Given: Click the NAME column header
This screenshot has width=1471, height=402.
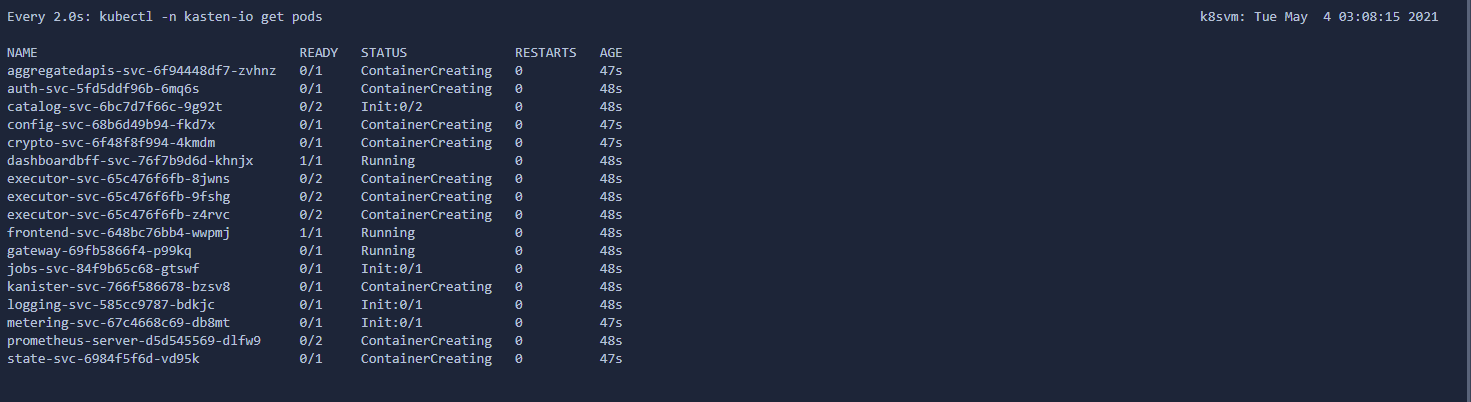Looking at the screenshot, I should pos(22,53).
